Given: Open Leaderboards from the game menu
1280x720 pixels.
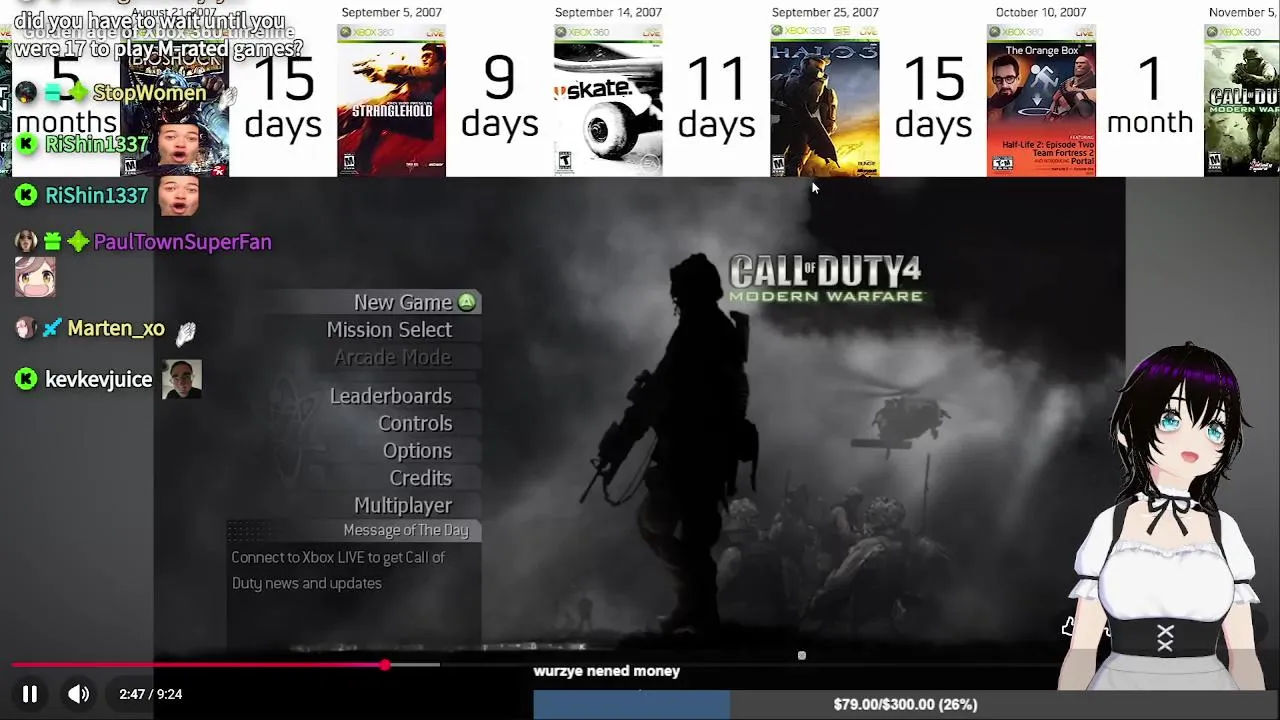Looking at the screenshot, I should (391, 396).
